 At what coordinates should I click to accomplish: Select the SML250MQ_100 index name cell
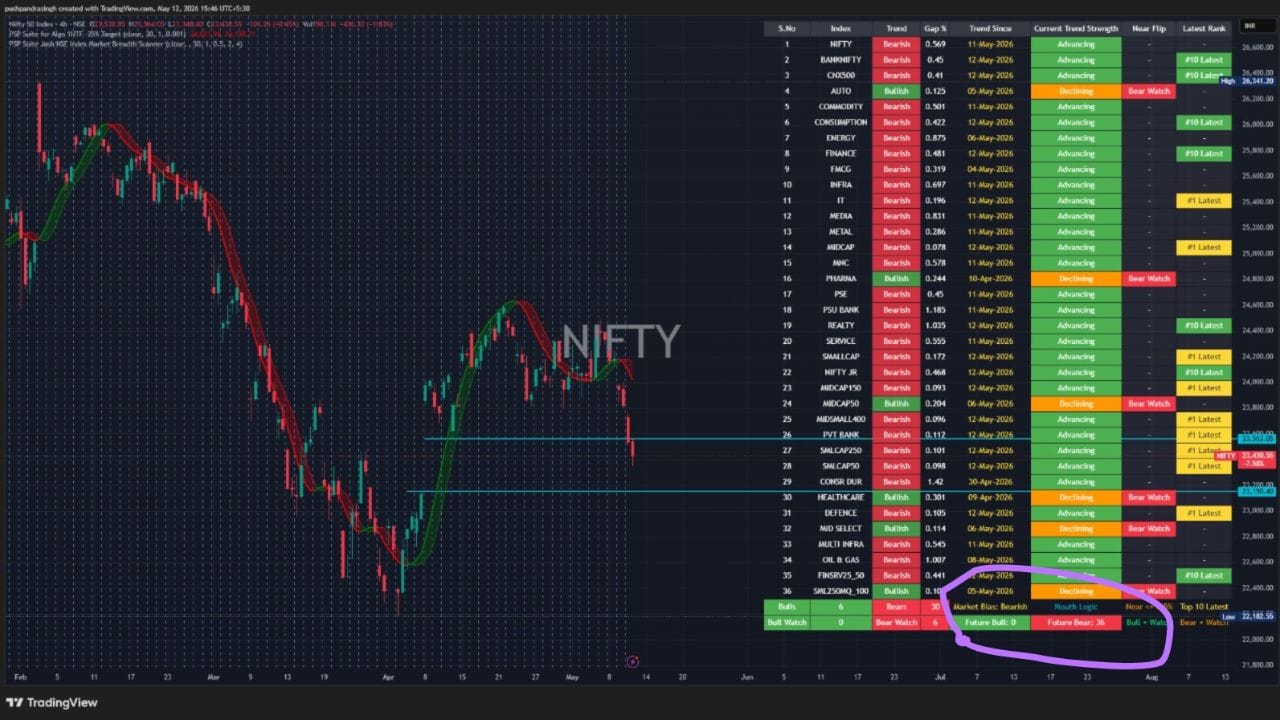tap(840, 591)
